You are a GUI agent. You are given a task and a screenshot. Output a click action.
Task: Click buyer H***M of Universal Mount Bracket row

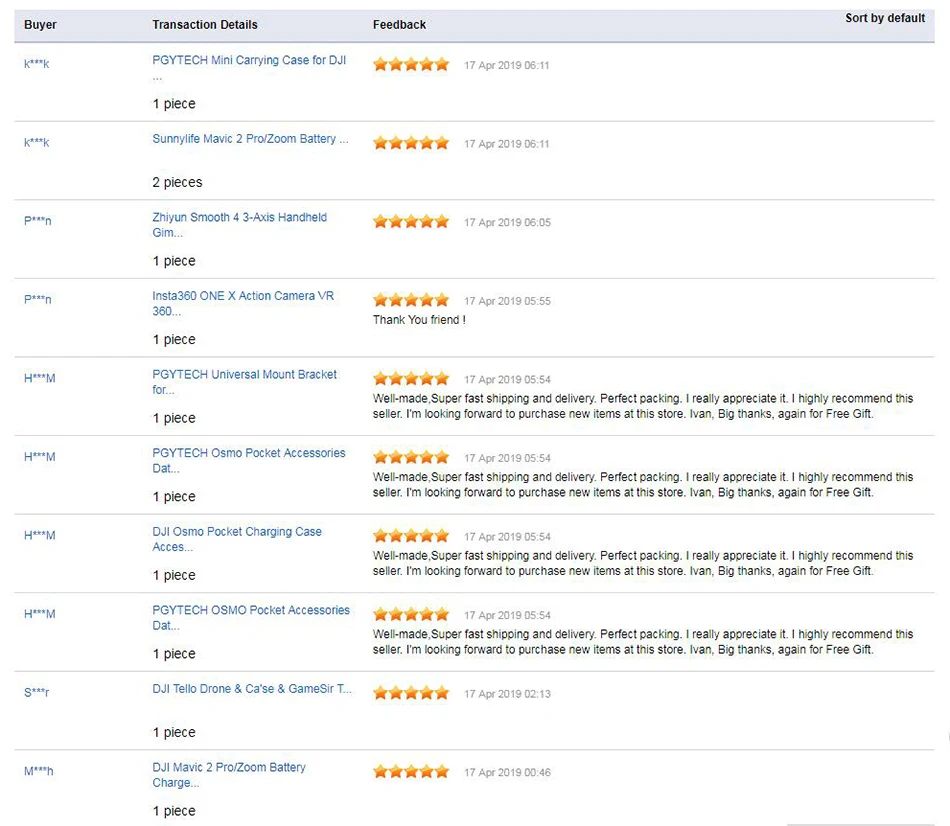point(39,378)
